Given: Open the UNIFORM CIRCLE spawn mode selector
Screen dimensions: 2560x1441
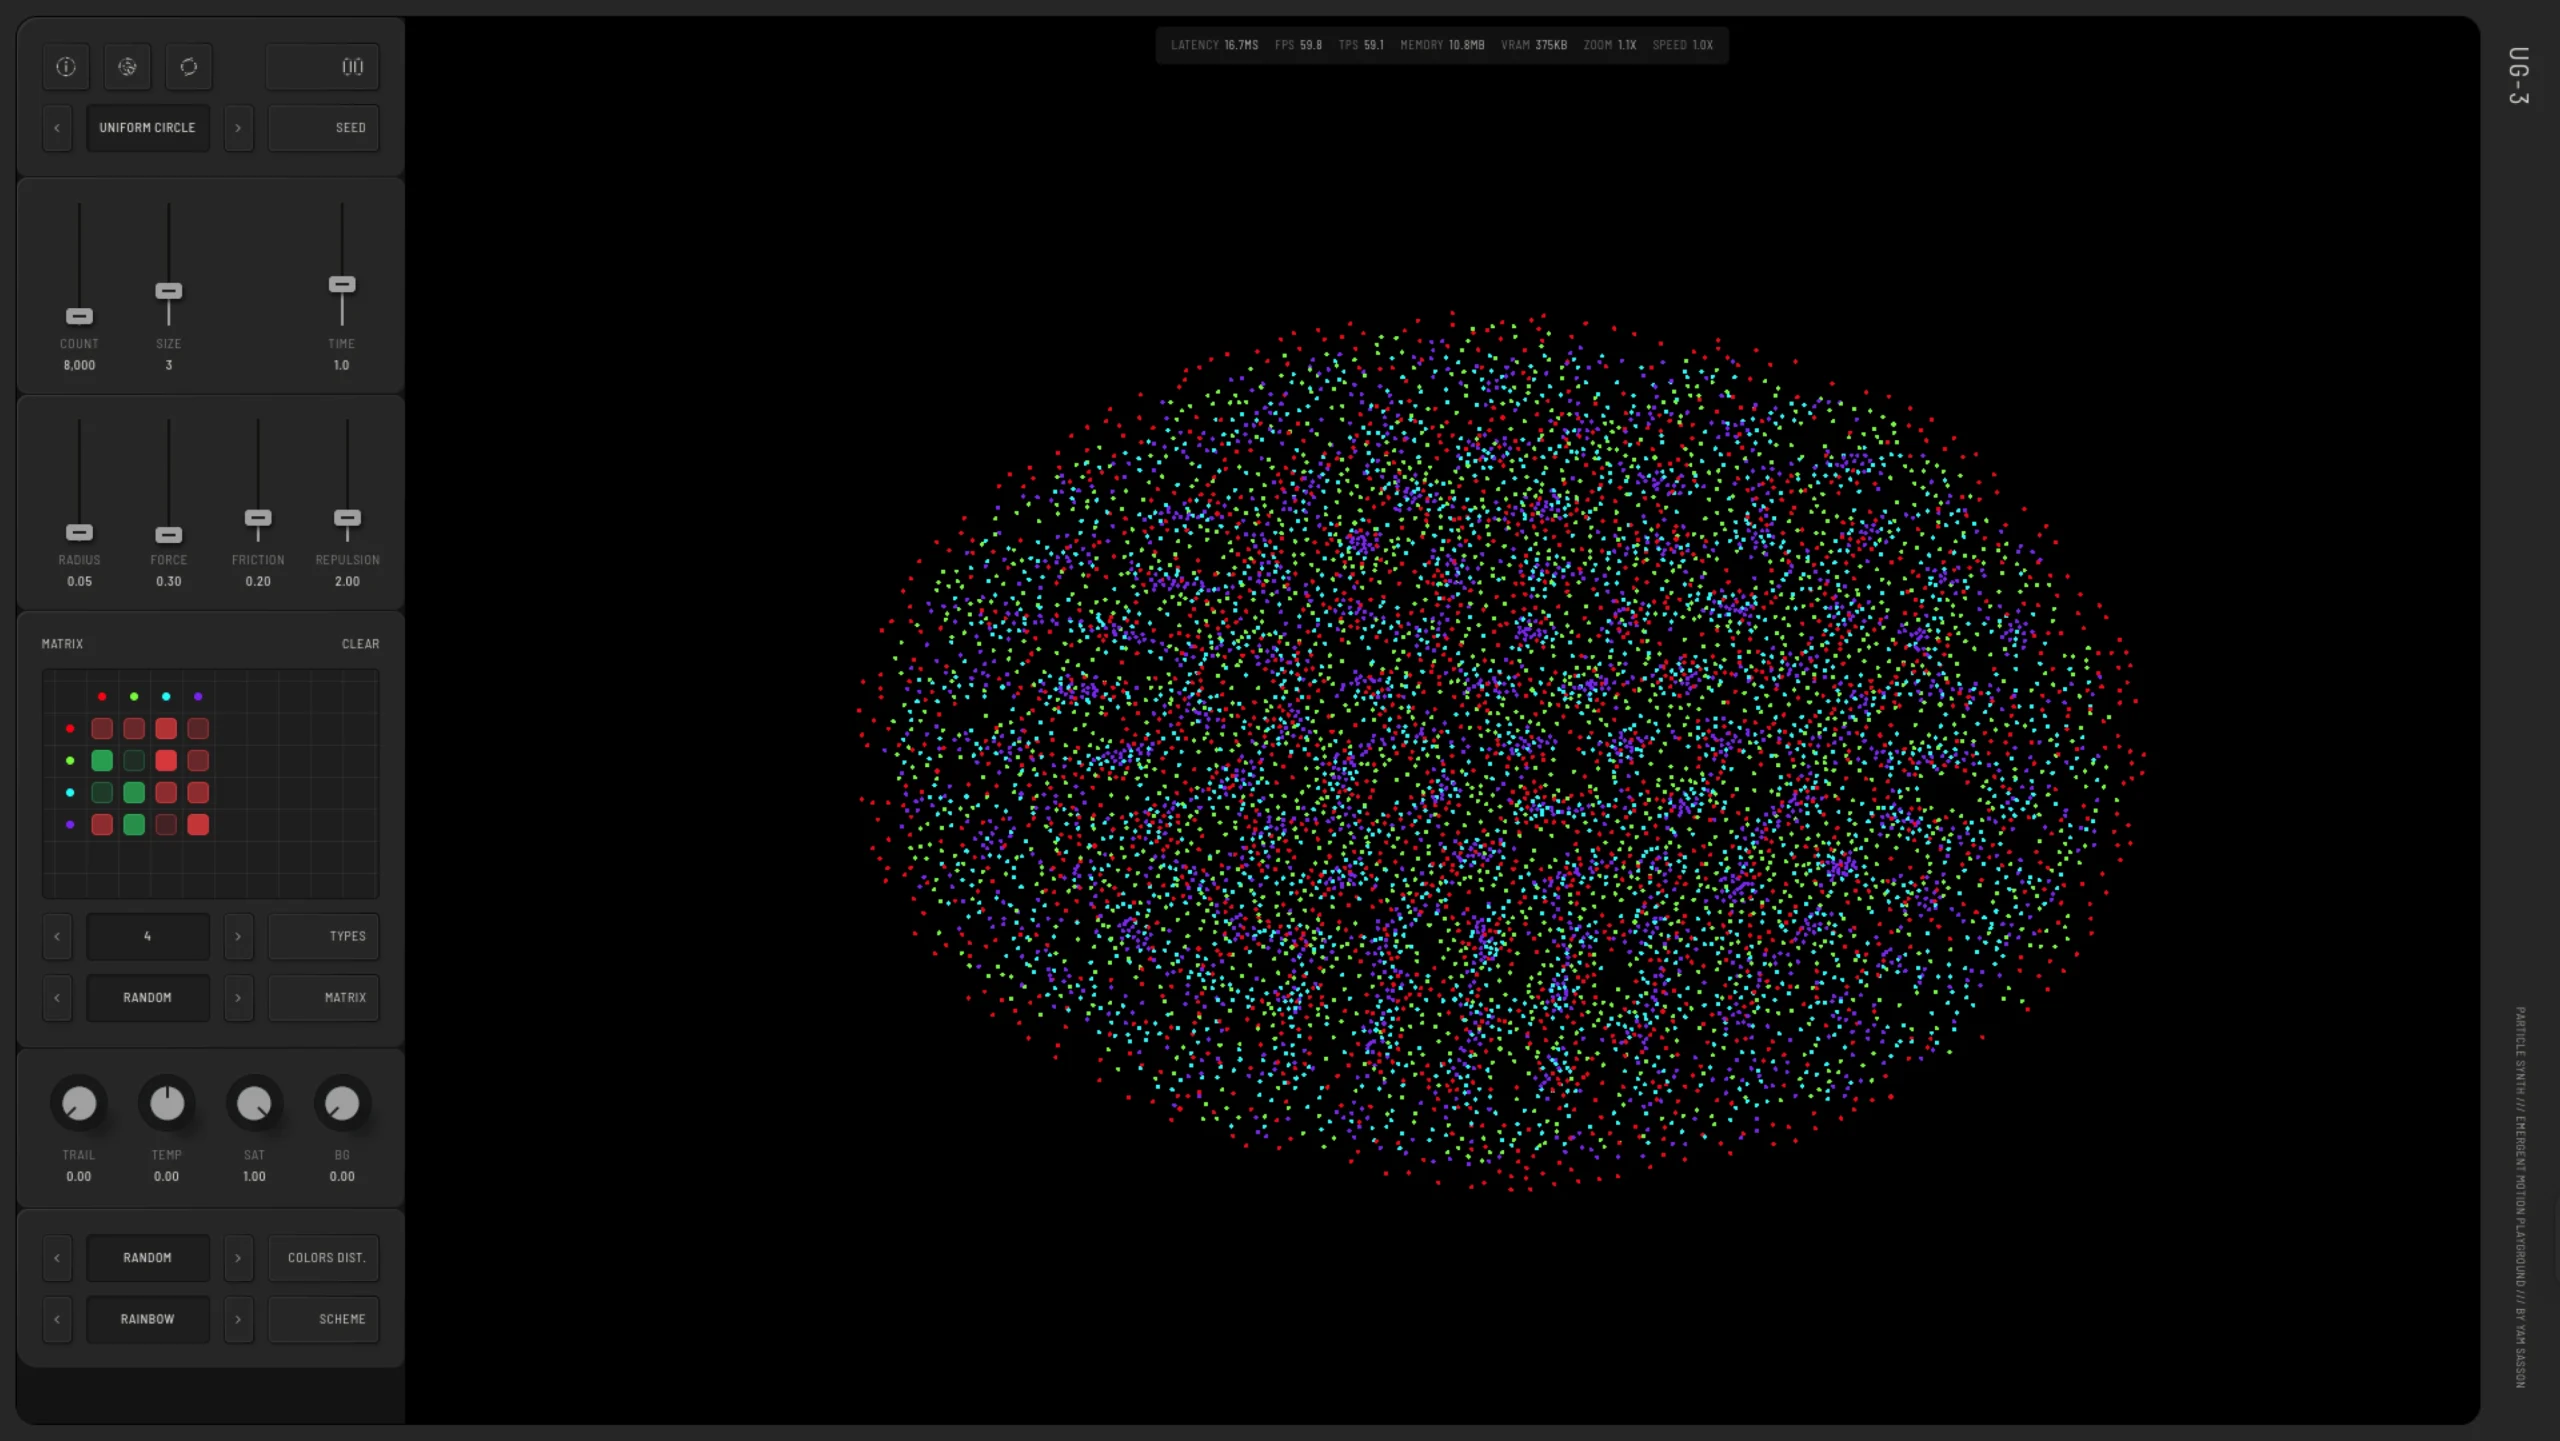Looking at the screenshot, I should [x=147, y=127].
